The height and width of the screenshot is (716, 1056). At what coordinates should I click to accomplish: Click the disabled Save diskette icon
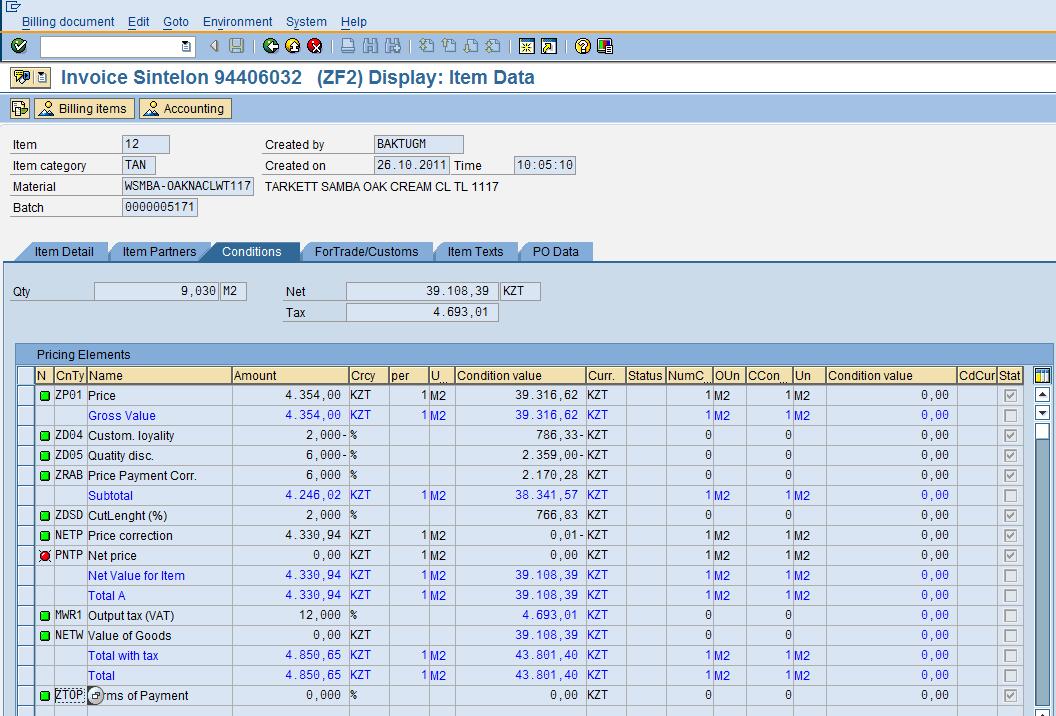[236, 46]
